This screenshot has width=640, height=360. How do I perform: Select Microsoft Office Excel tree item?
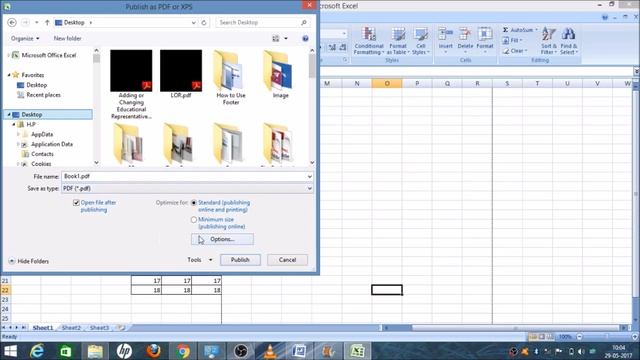click(44, 55)
